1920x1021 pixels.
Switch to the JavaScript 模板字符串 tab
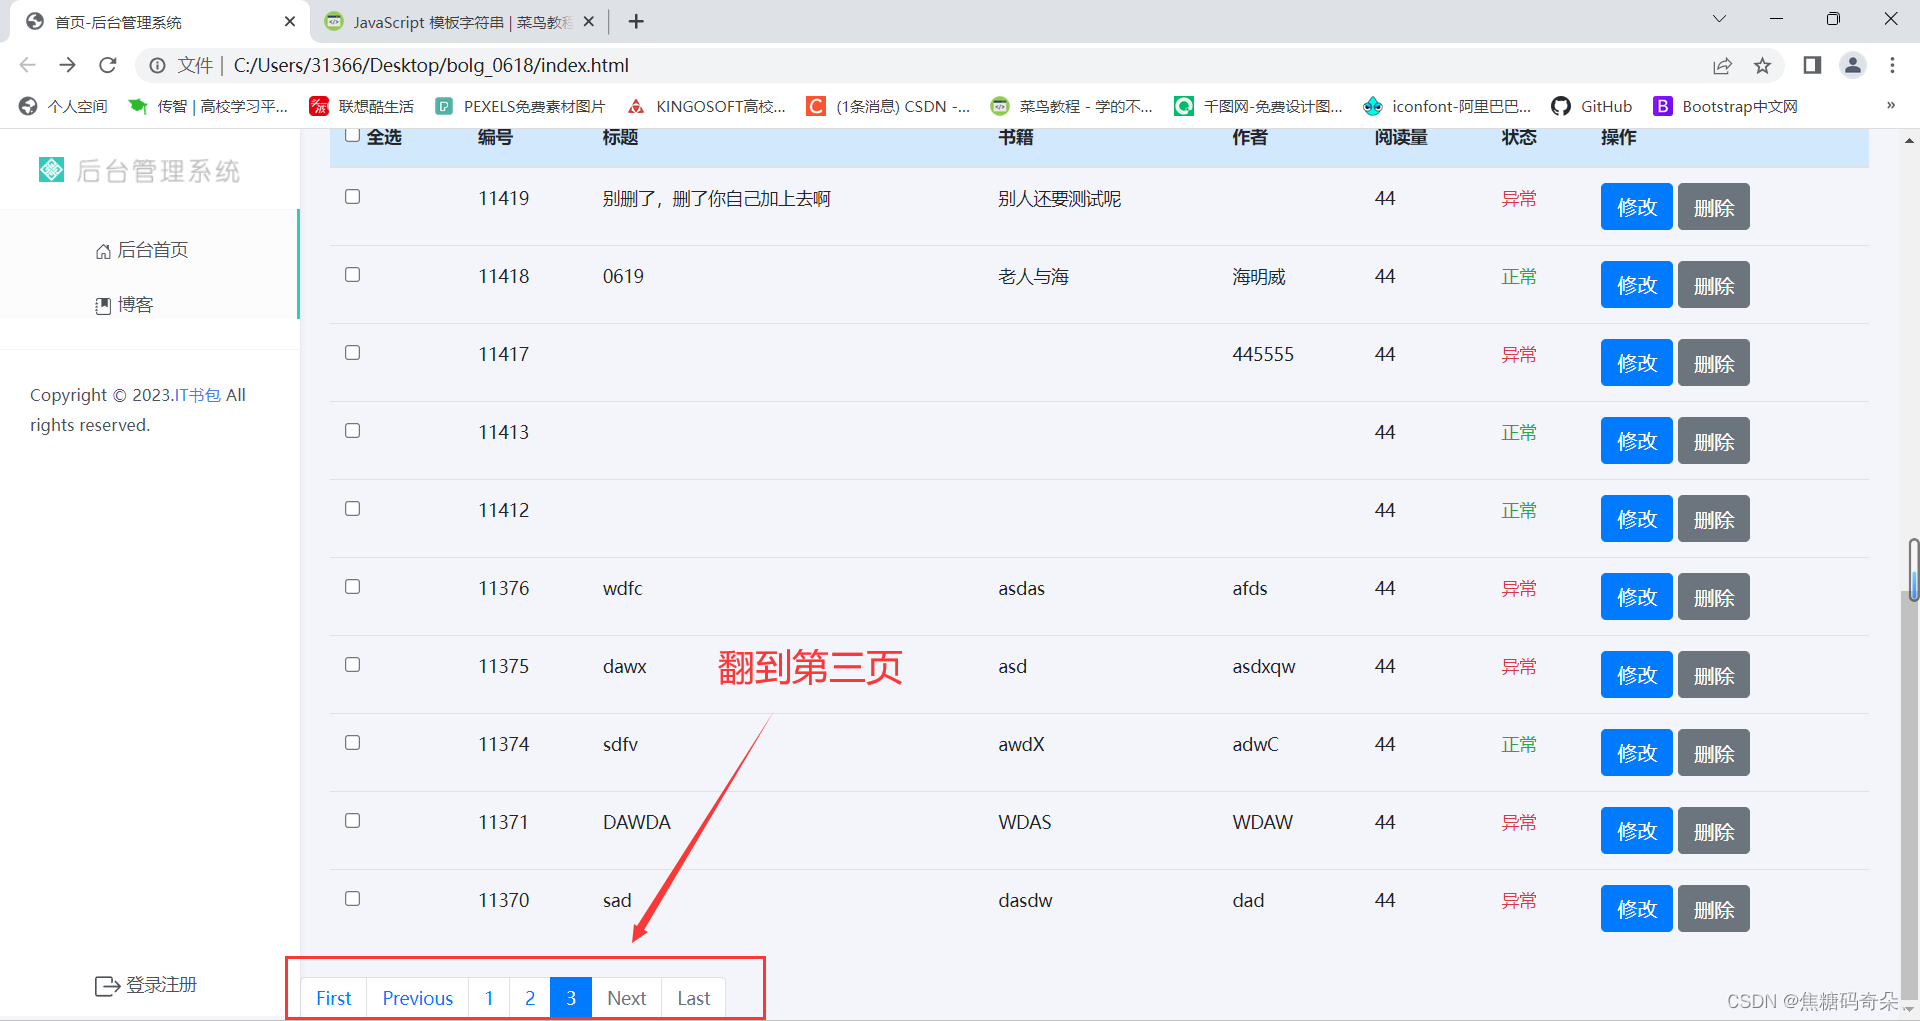click(460, 21)
